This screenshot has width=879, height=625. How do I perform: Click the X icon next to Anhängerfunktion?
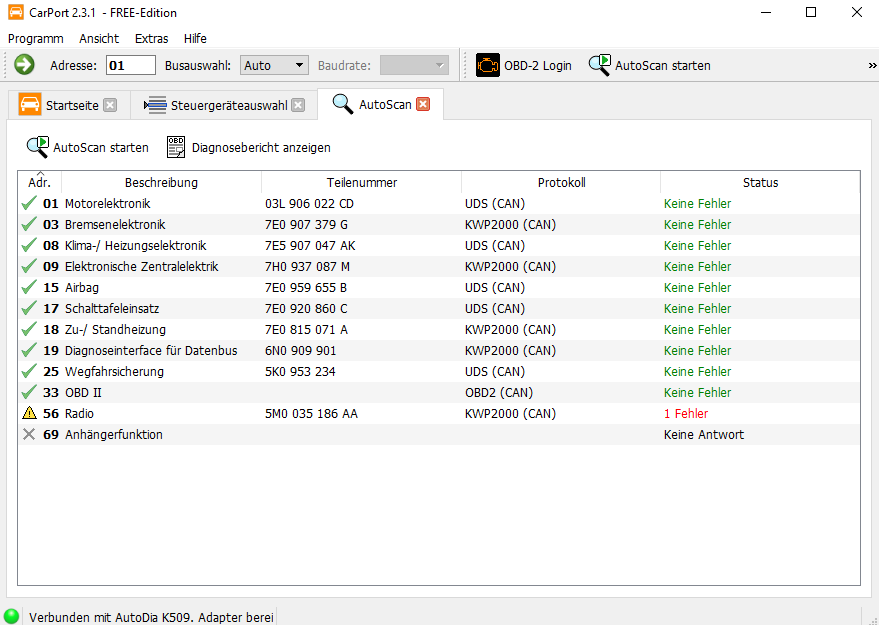(x=29, y=434)
